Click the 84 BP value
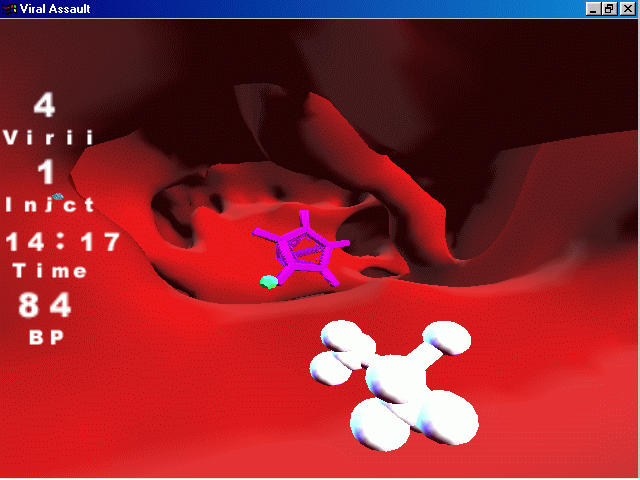The width and height of the screenshot is (640, 480). point(46,305)
